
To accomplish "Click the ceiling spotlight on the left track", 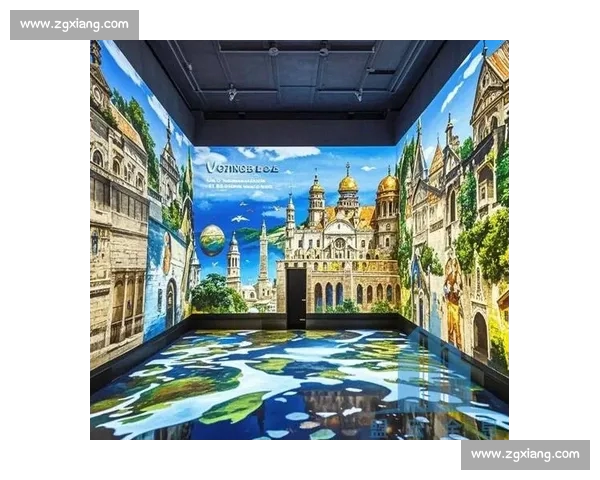I will 231,93.
